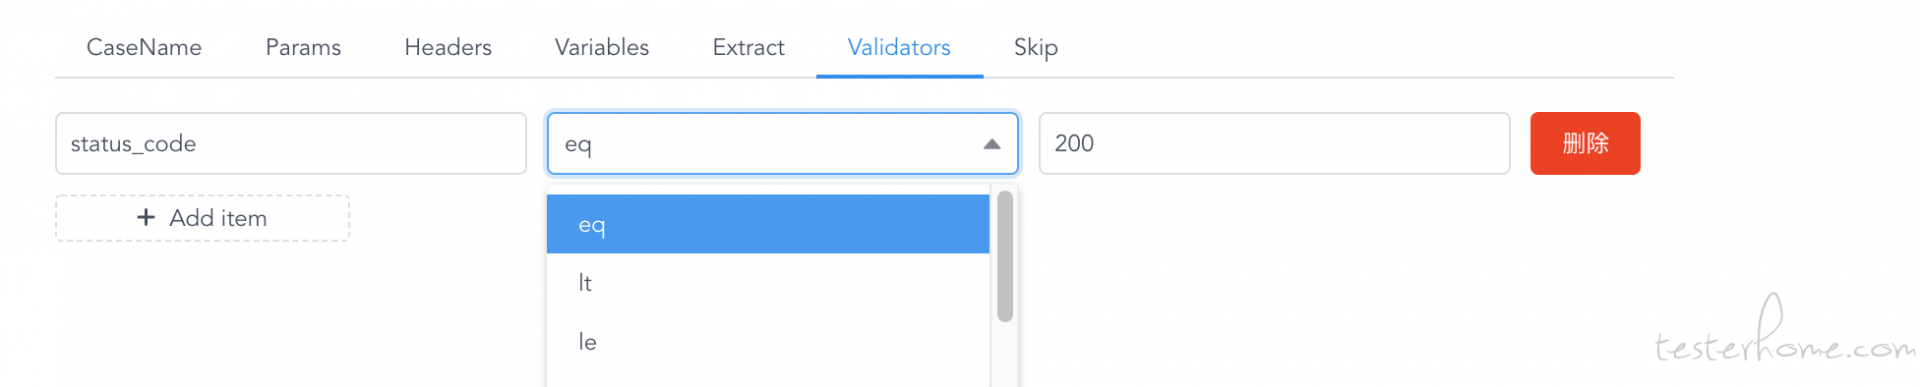The height and width of the screenshot is (387, 1920).
Task: Click the red 删除 delete button
Action: [1585, 143]
